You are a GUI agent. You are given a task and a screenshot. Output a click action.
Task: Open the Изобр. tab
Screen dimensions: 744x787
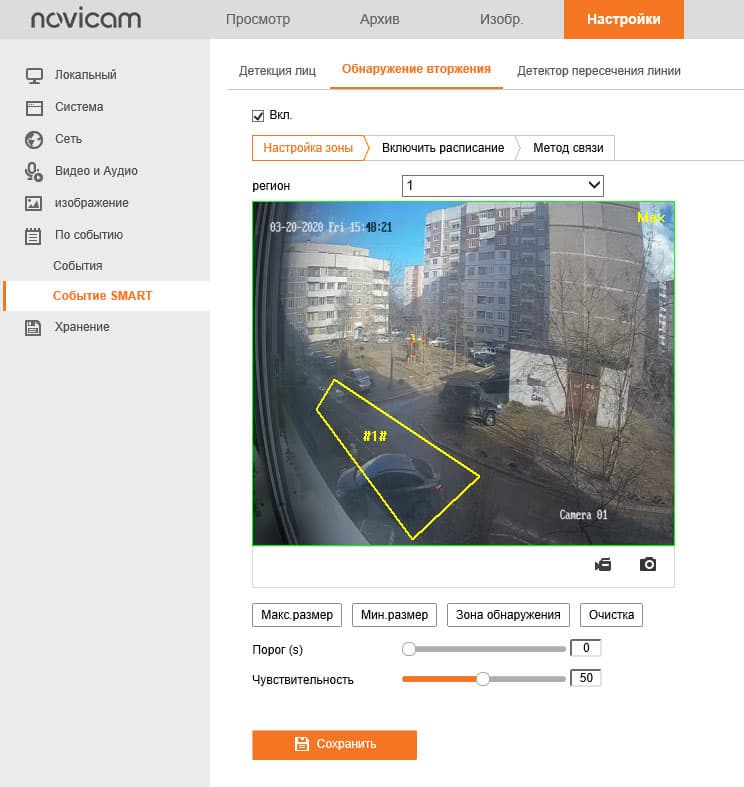tap(502, 19)
